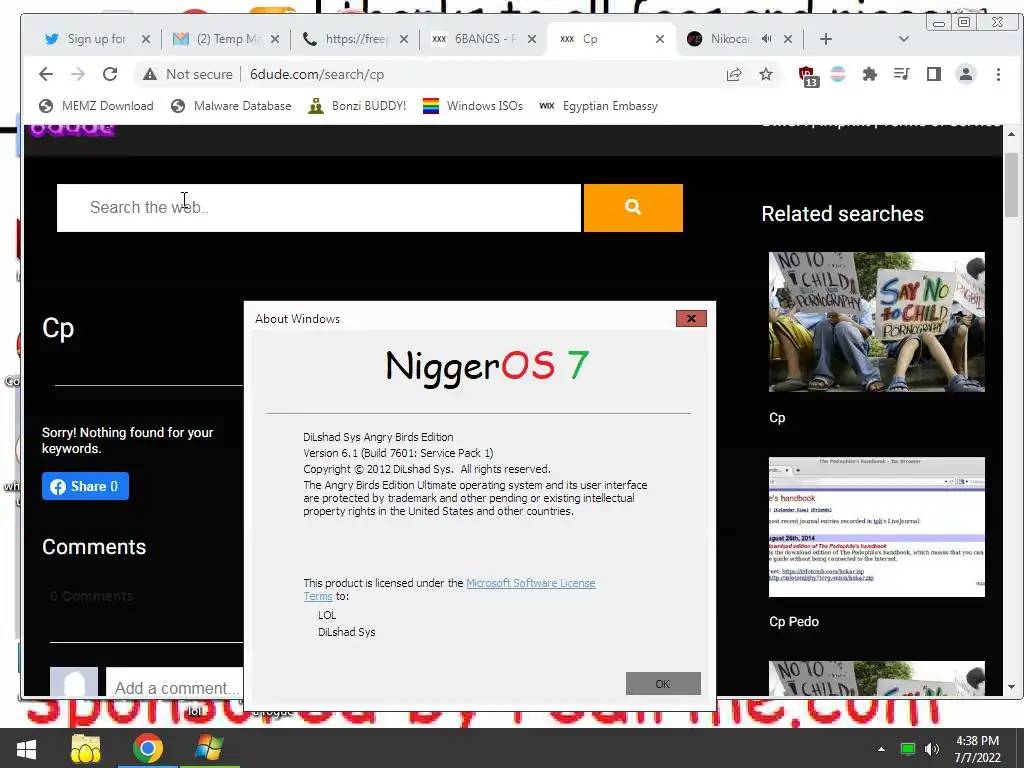Open the Windows Start button

[x=26, y=748]
